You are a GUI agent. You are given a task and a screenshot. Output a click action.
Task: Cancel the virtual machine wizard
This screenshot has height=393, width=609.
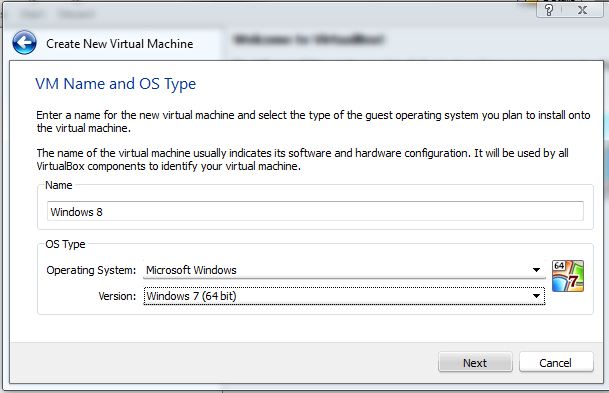[556, 363]
